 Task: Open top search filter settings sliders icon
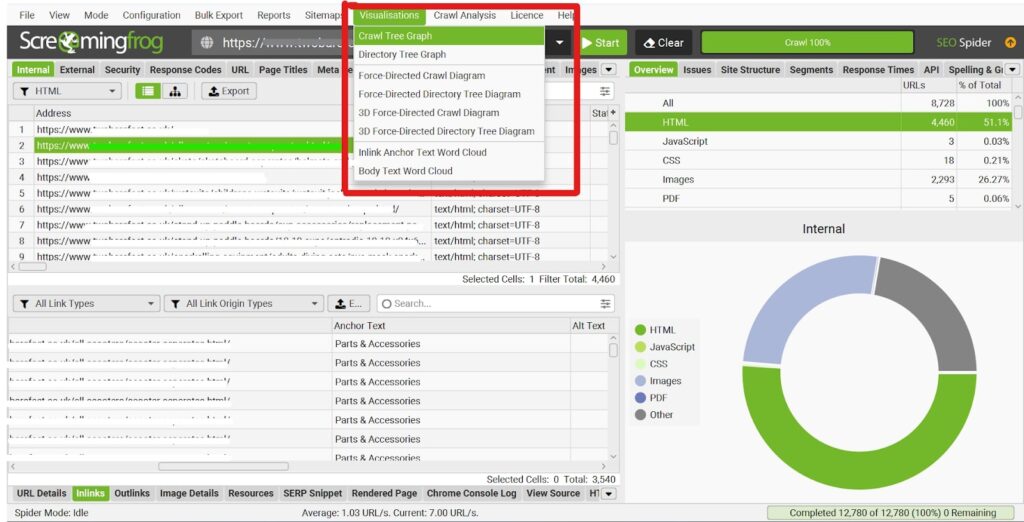[606, 91]
